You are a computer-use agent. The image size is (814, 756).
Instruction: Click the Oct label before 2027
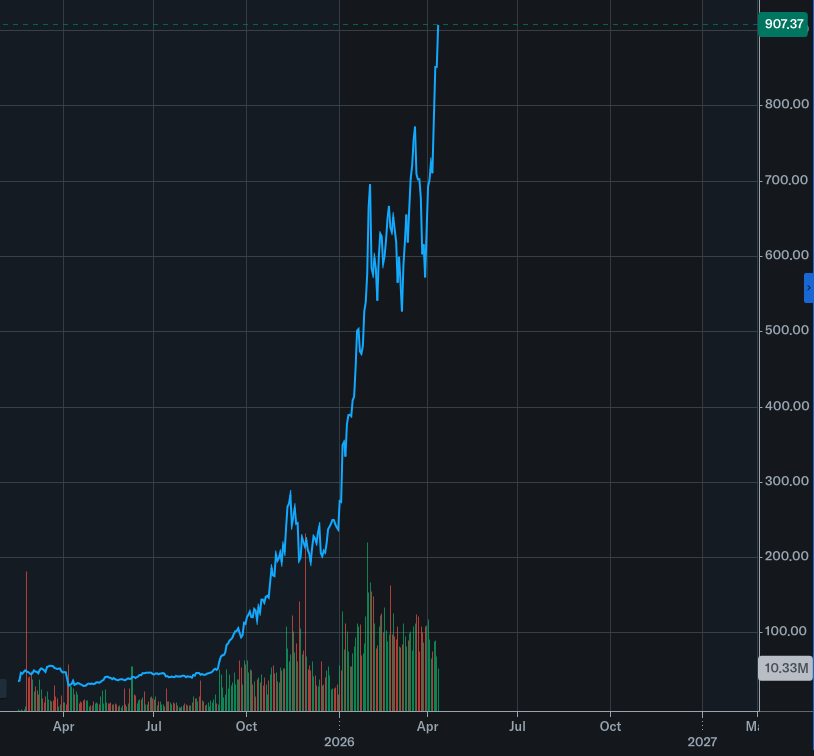coord(610,726)
